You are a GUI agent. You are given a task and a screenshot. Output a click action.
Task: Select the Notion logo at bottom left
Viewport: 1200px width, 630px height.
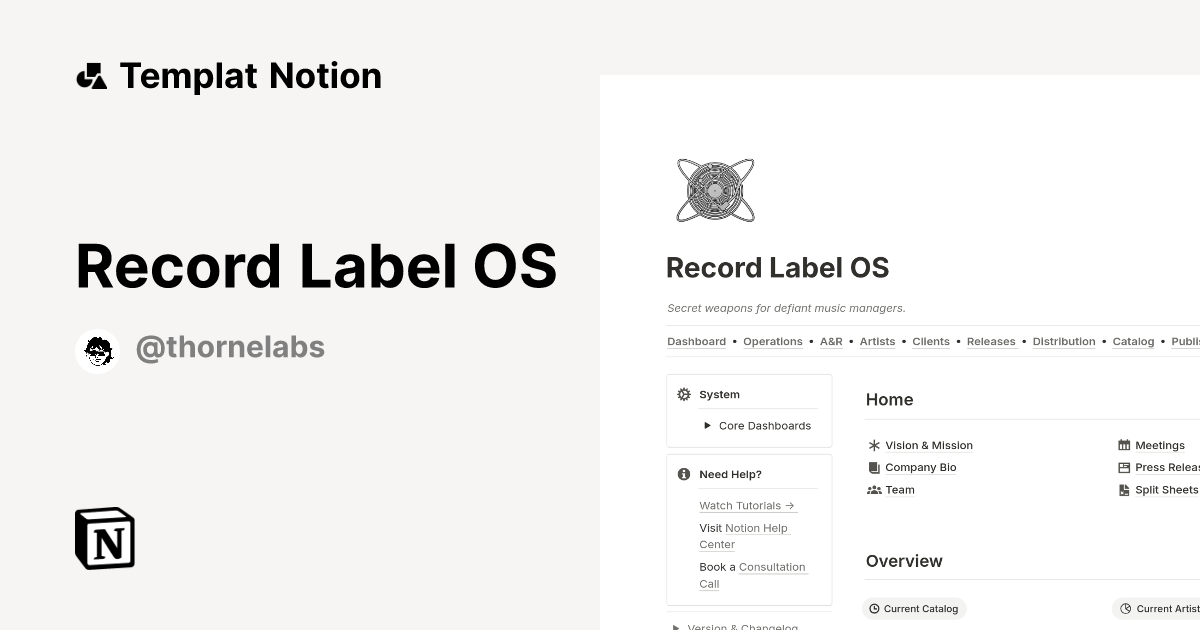click(x=103, y=538)
